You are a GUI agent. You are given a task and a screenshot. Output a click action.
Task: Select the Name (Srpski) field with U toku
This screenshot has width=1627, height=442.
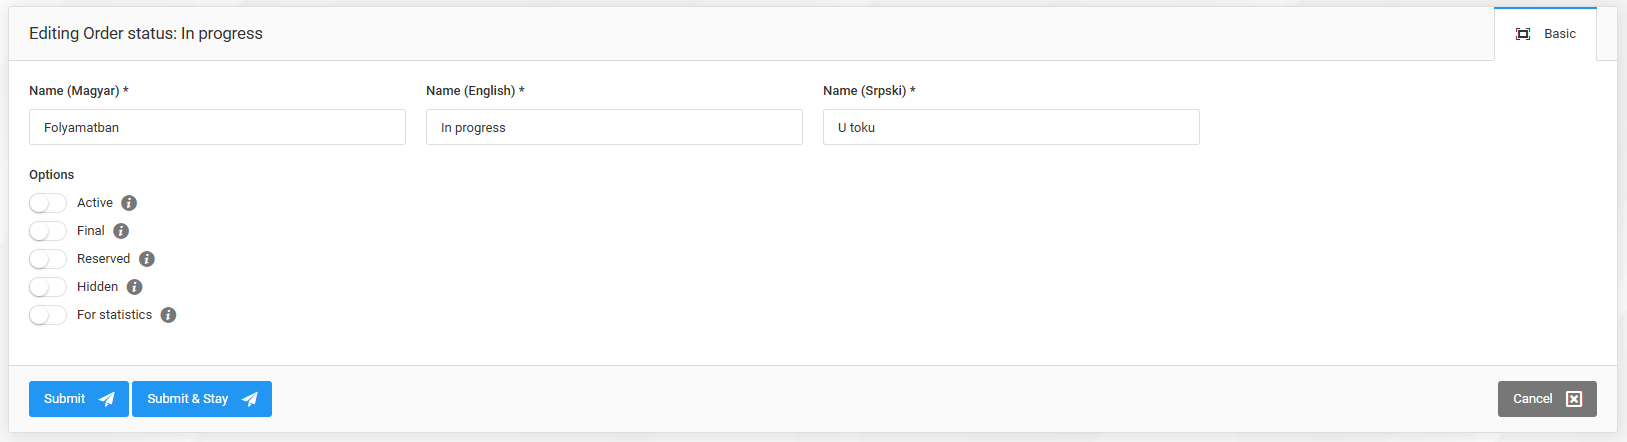(x=1011, y=127)
